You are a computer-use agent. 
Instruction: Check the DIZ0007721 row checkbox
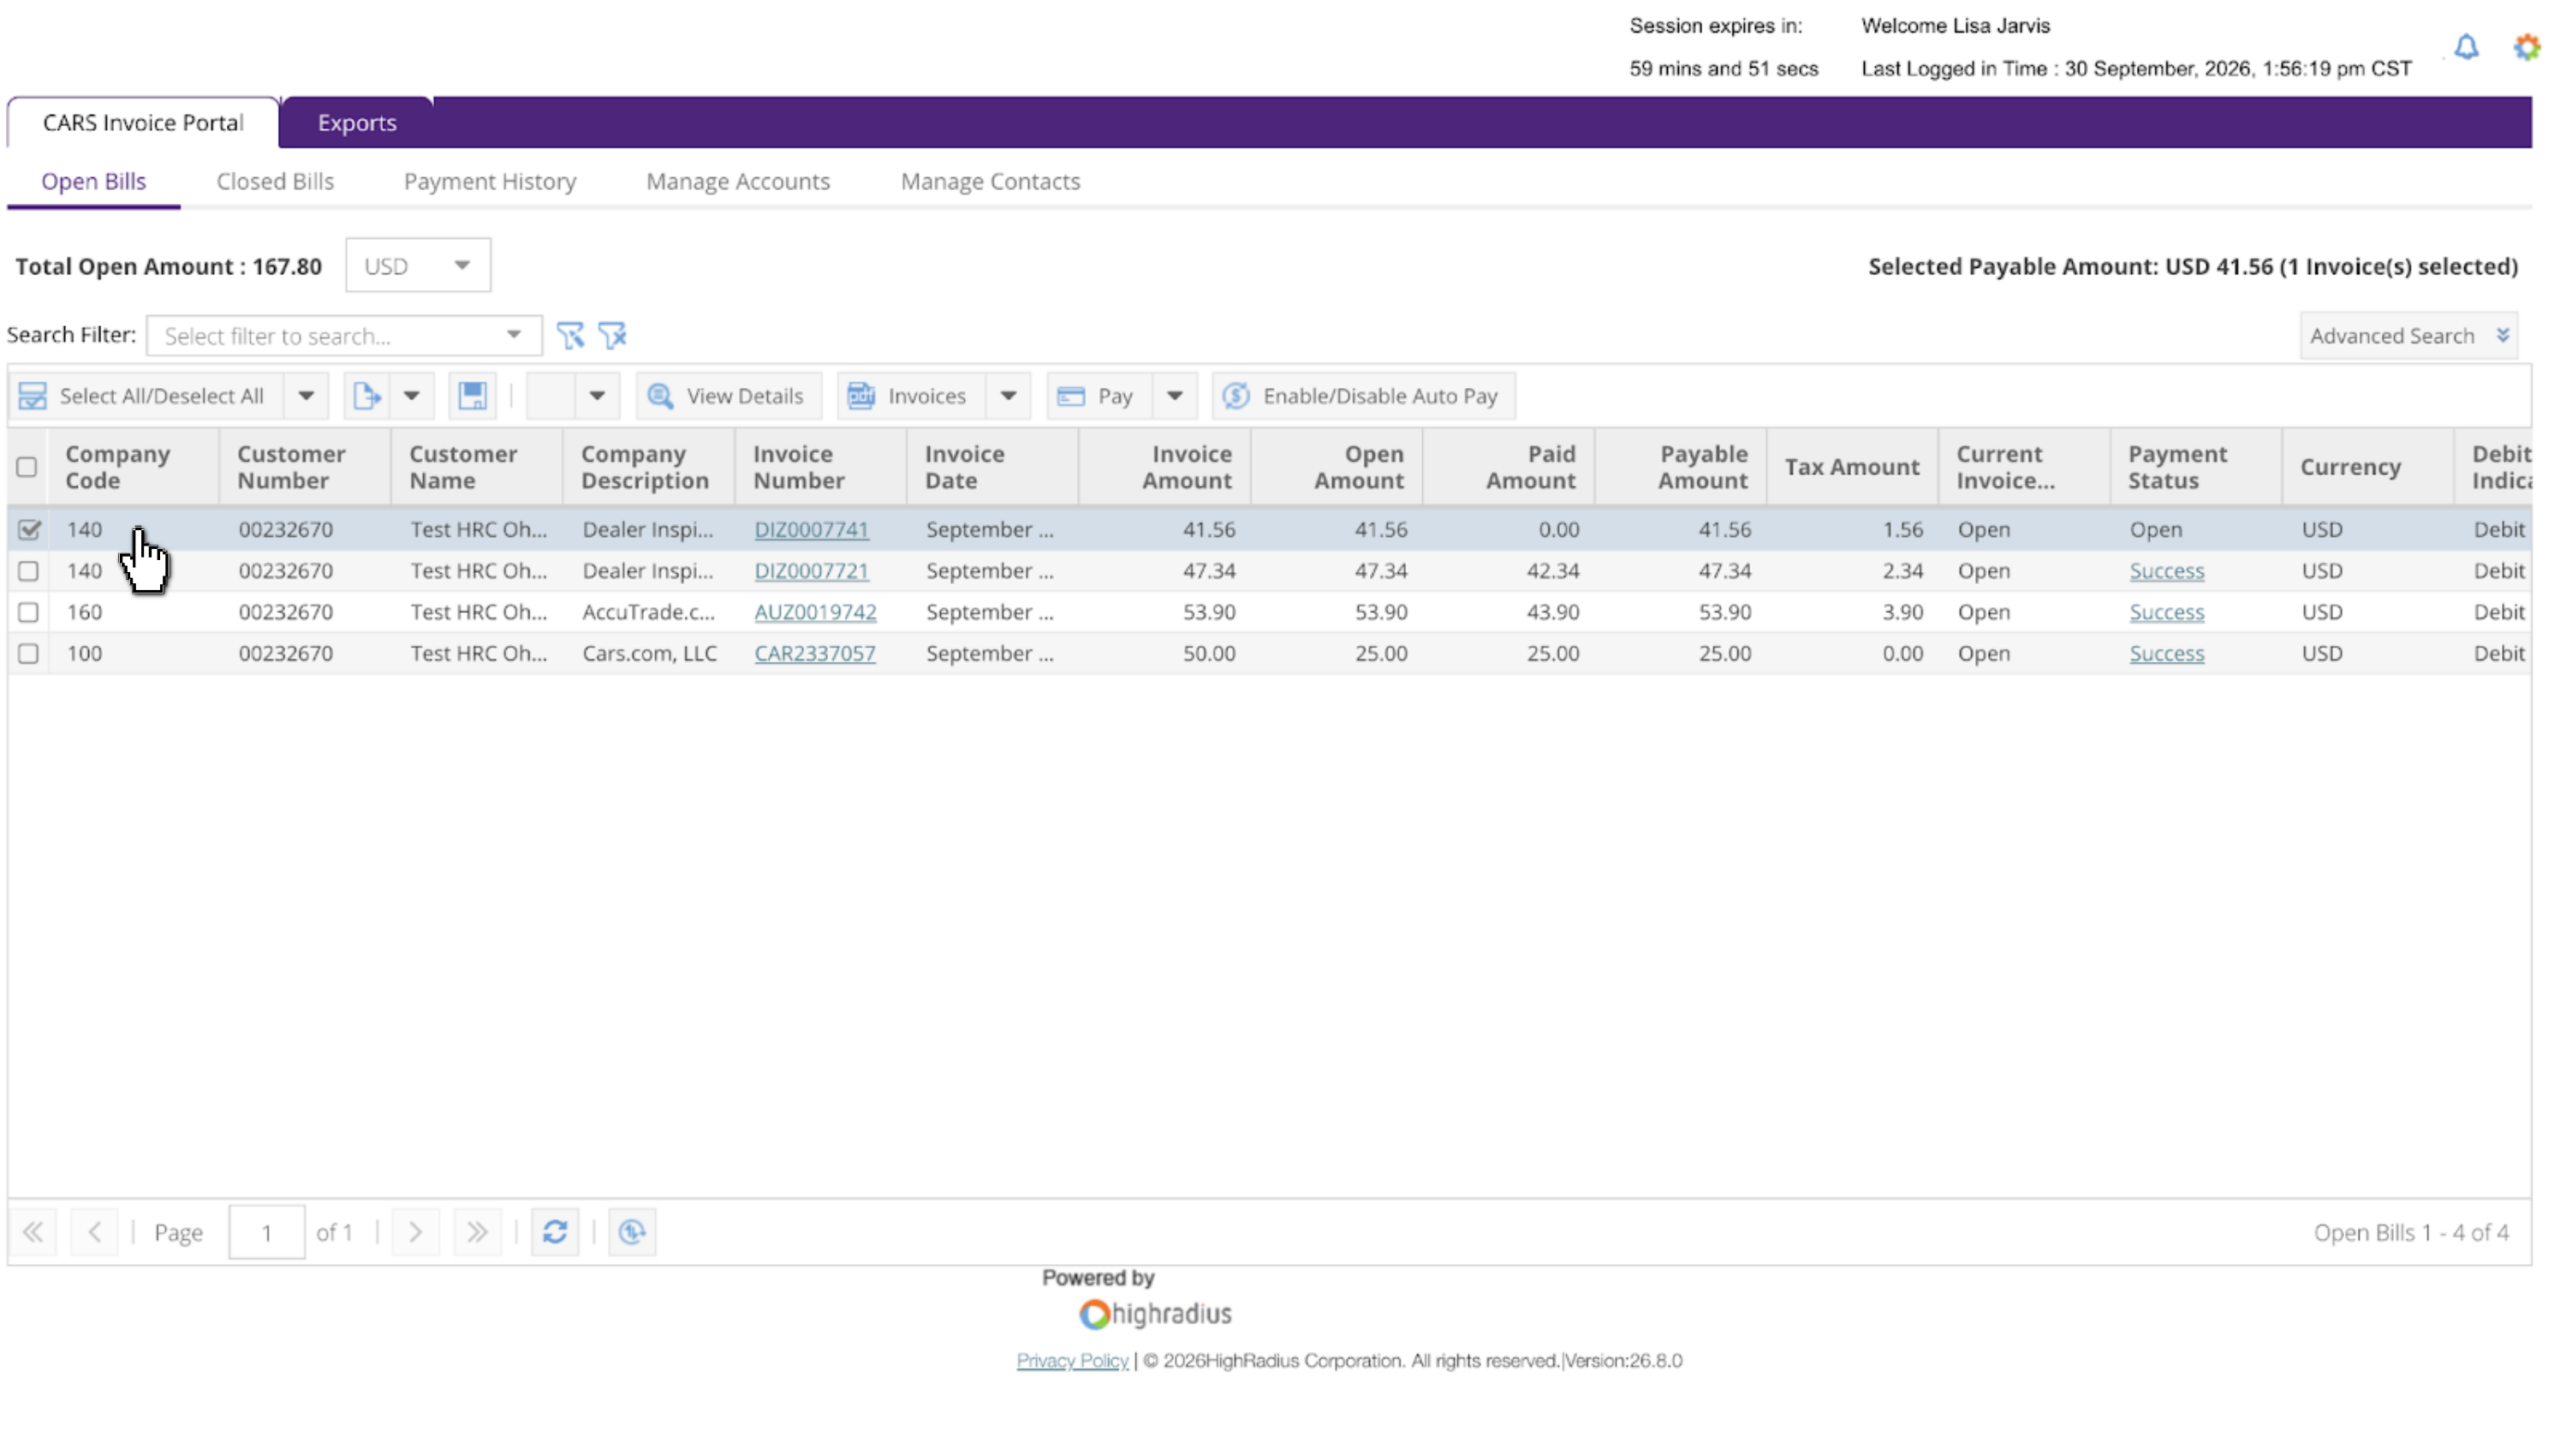click(28, 570)
